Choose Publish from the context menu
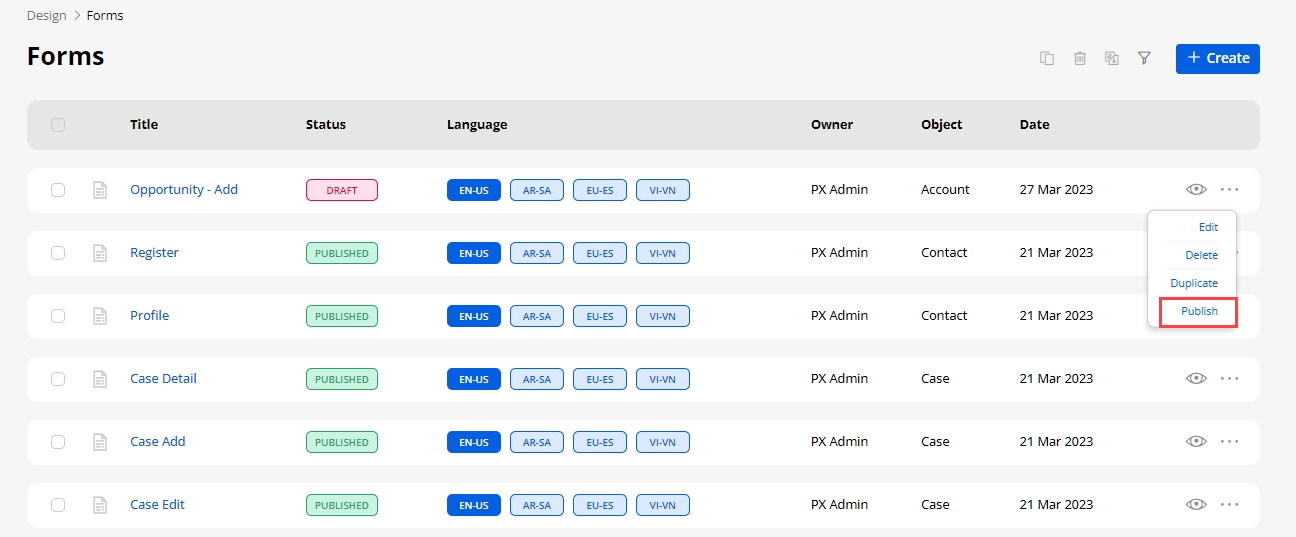The height and width of the screenshot is (537, 1296). coord(1198,311)
